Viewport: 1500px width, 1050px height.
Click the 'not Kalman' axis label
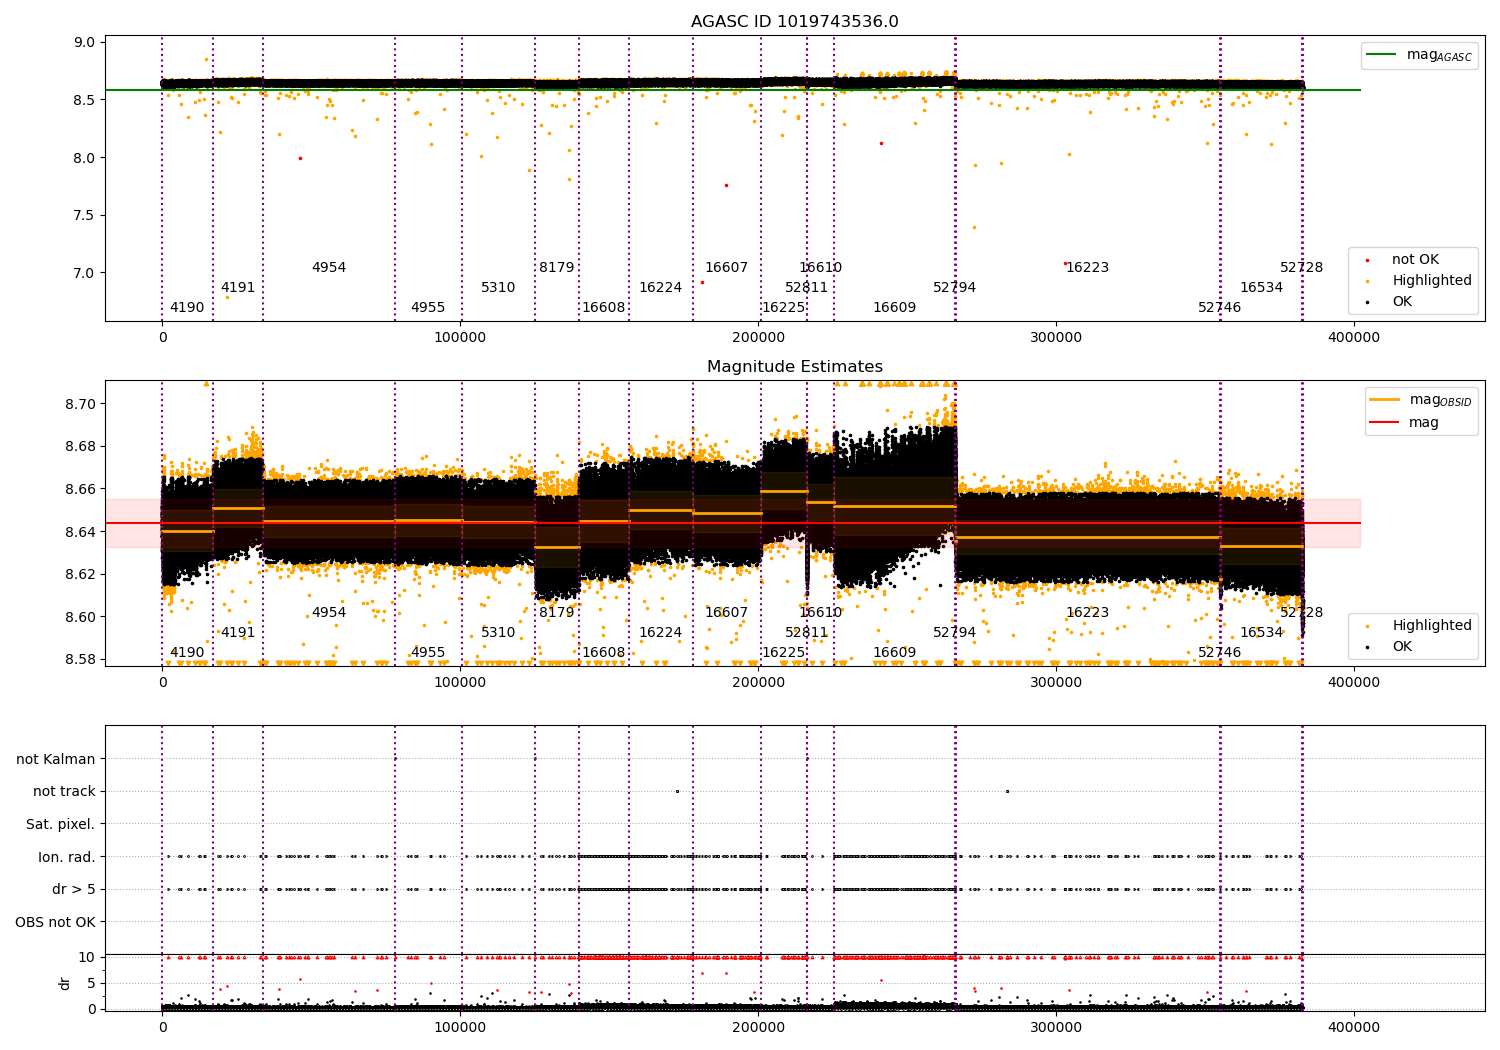coord(56,759)
